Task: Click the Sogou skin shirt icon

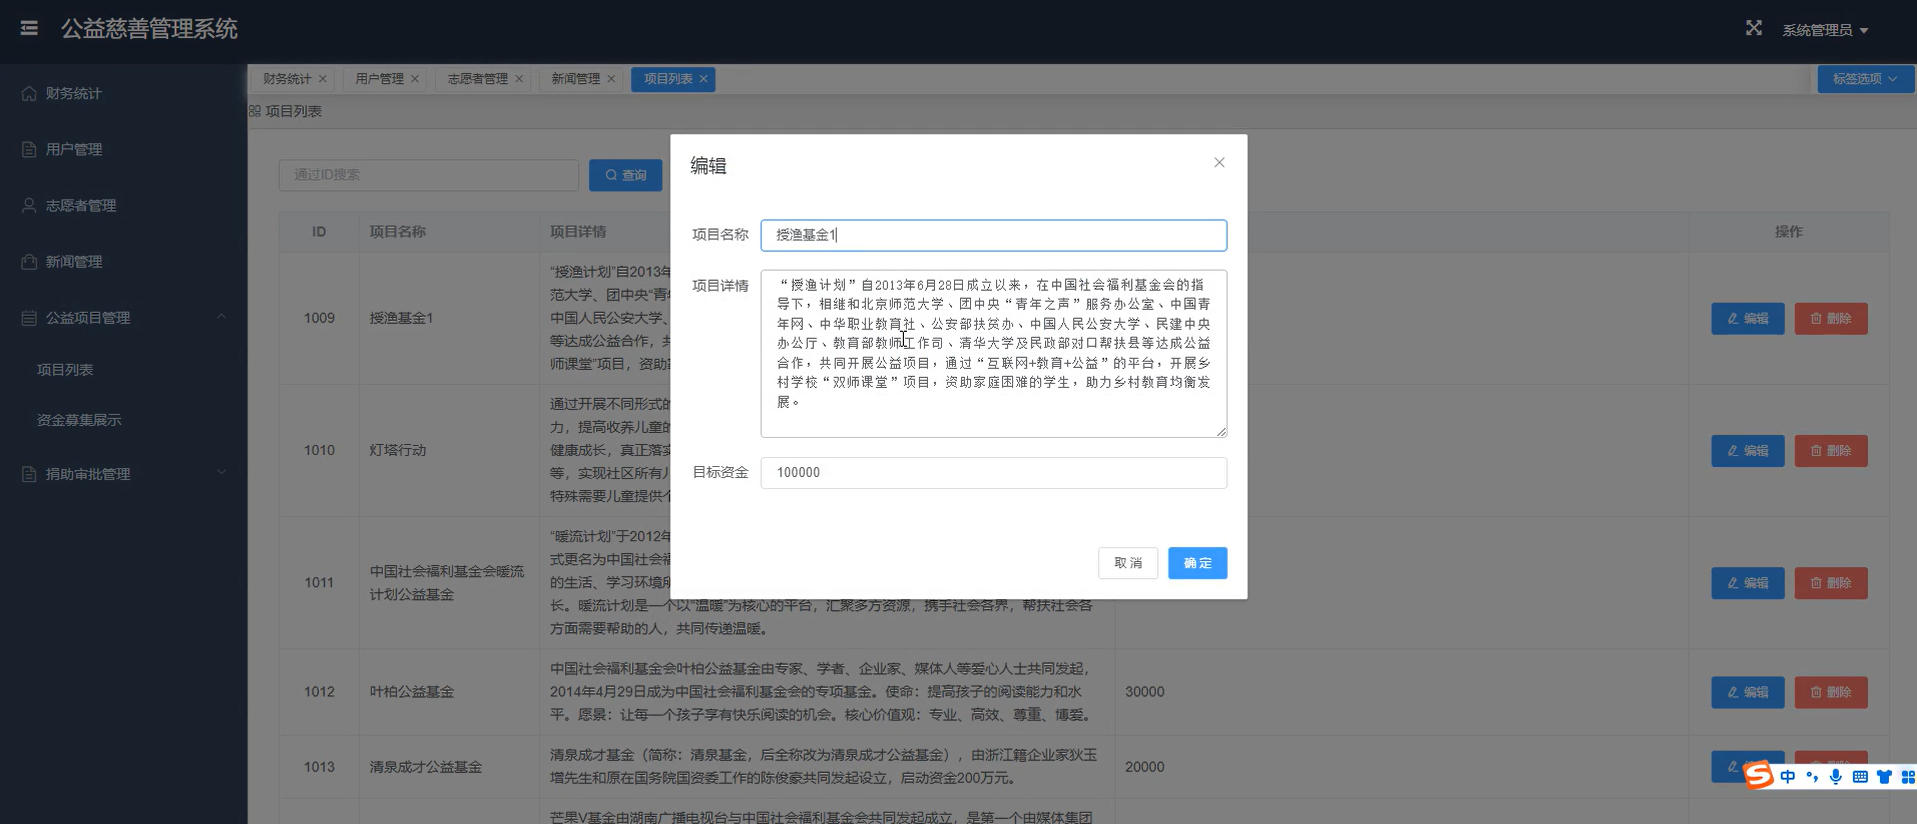Action: (x=1884, y=777)
